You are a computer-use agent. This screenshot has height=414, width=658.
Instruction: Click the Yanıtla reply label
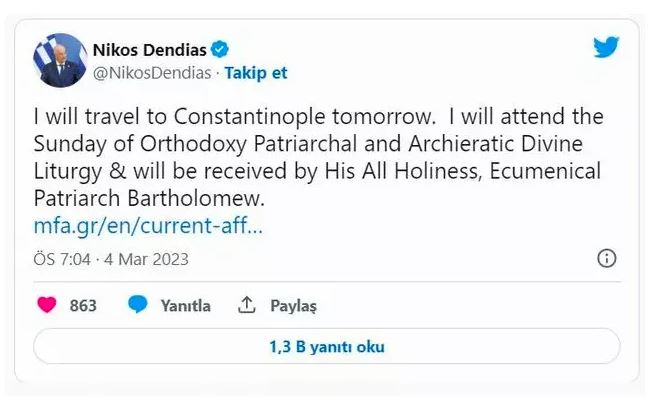click(185, 306)
